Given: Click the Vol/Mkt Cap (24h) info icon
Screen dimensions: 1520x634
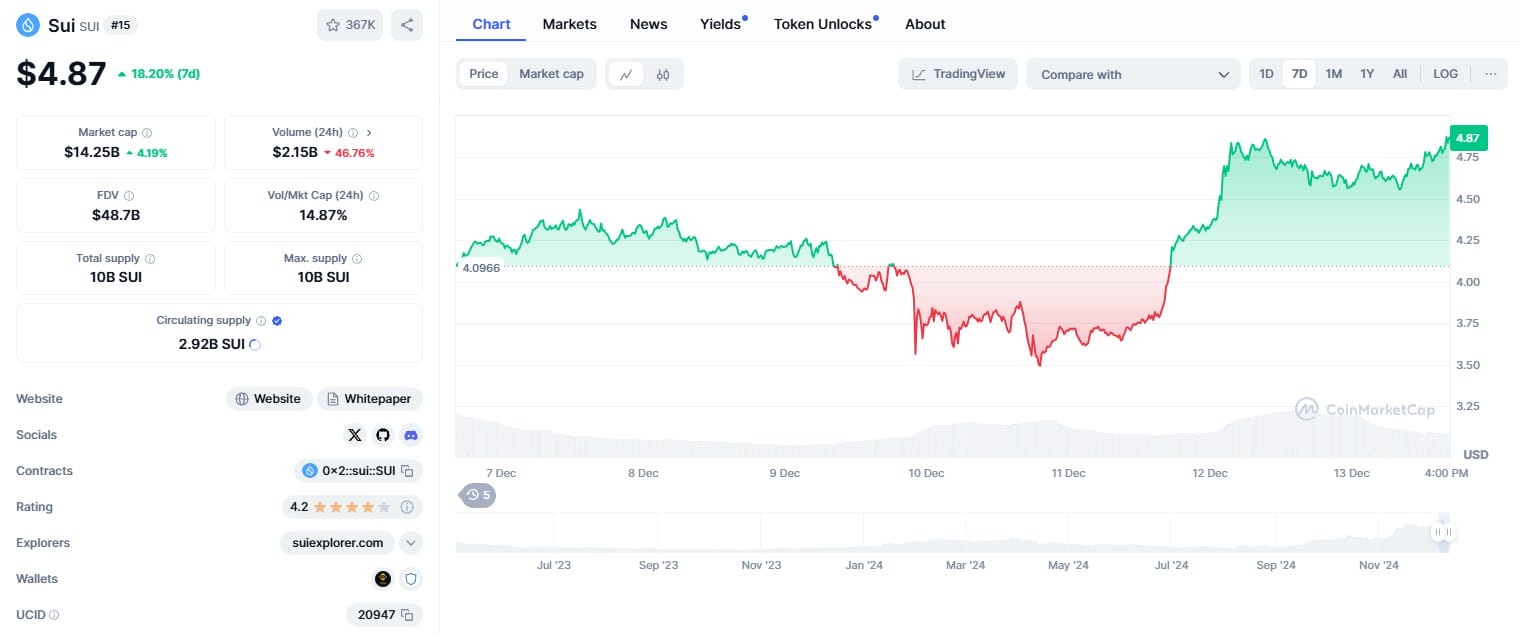Looking at the screenshot, I should click(374, 196).
